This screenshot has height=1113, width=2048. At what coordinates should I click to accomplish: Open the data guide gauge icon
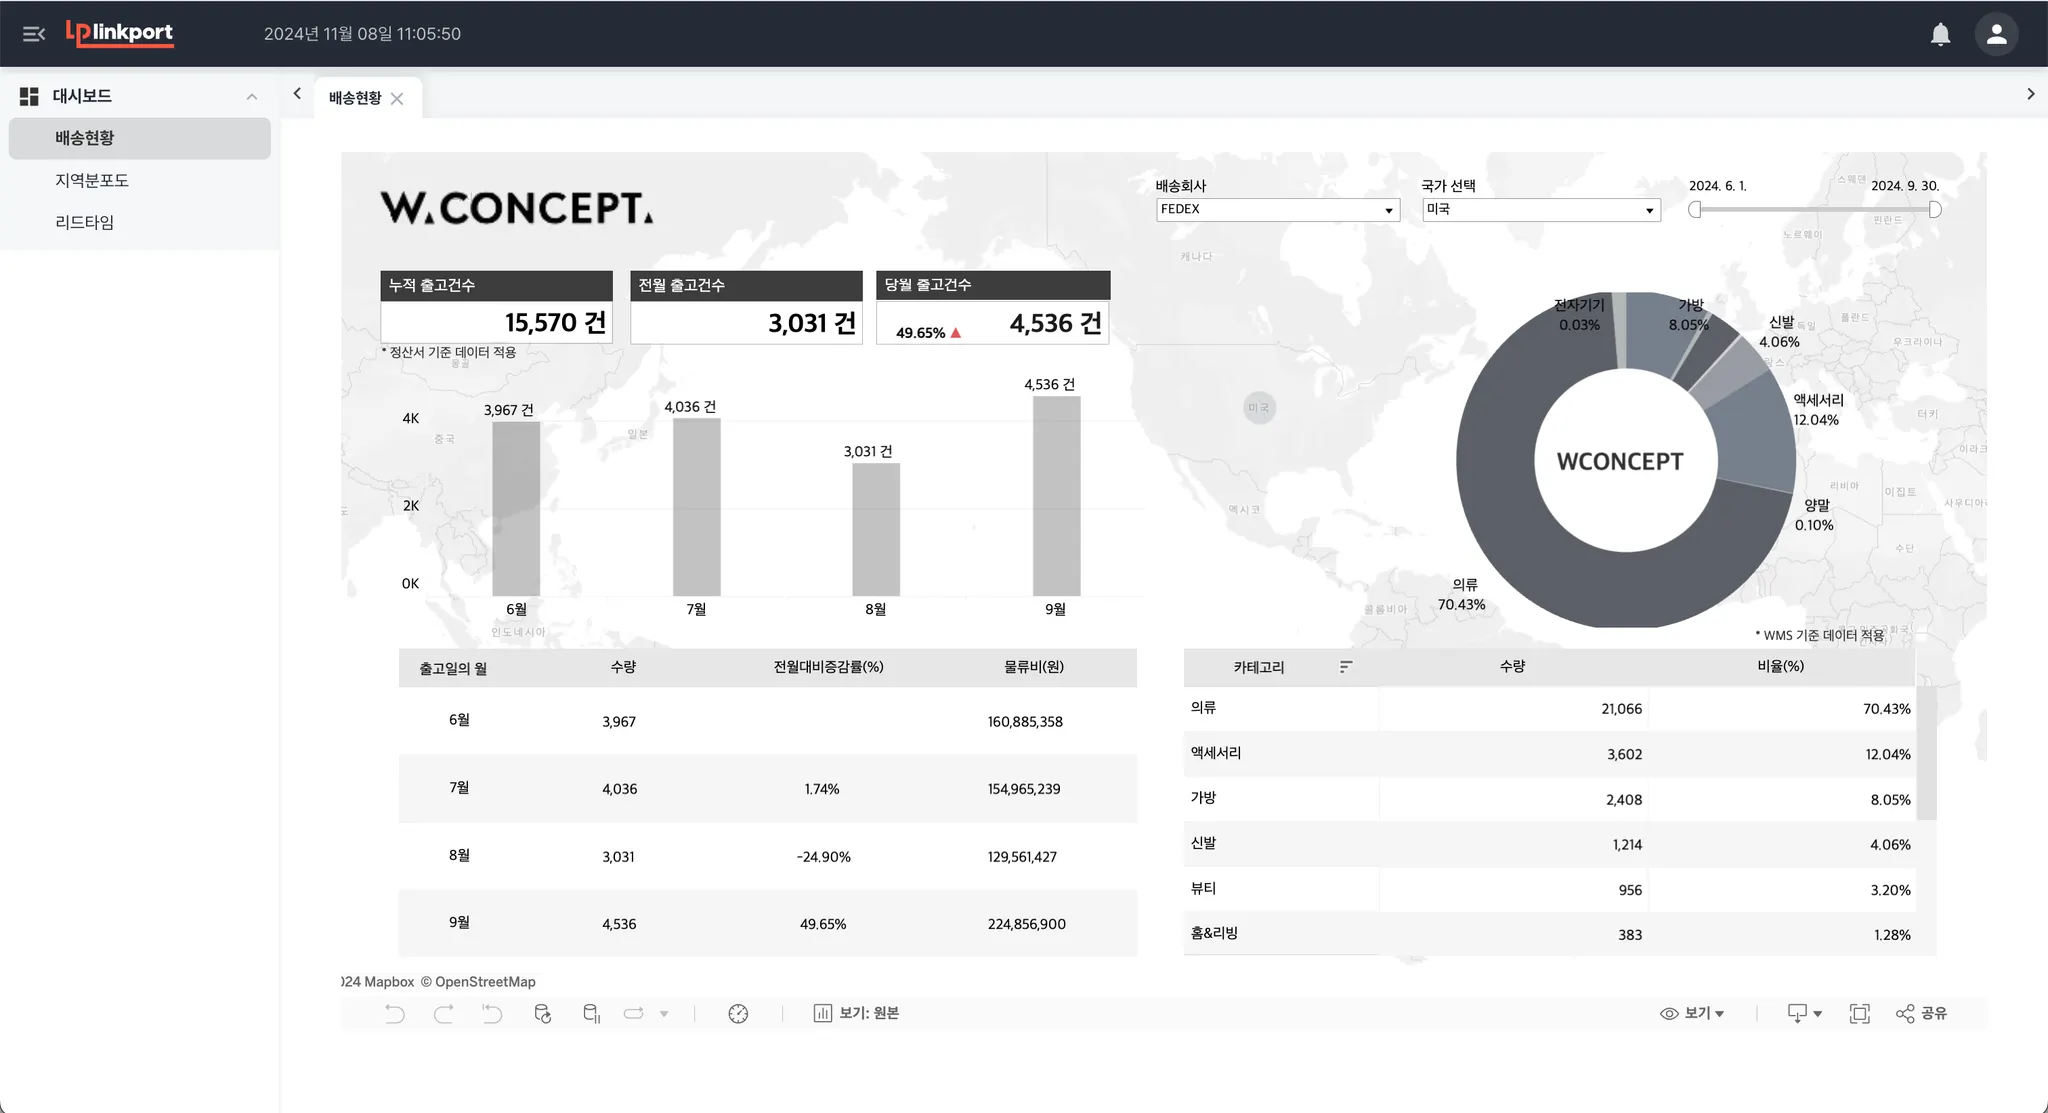738,1013
